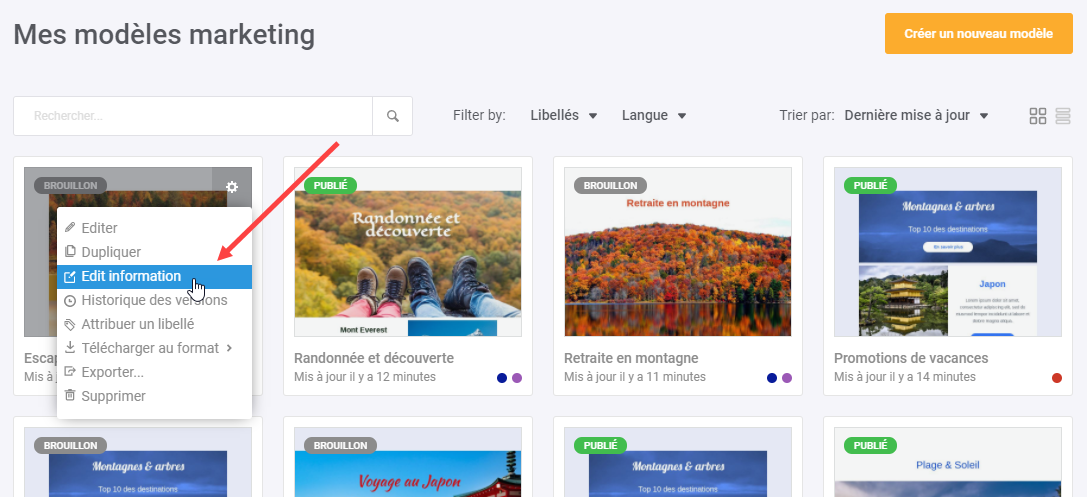This screenshot has height=497, width=1087.
Task: Click the Retraite en montagne title text
Action: pyautogui.click(x=631, y=358)
